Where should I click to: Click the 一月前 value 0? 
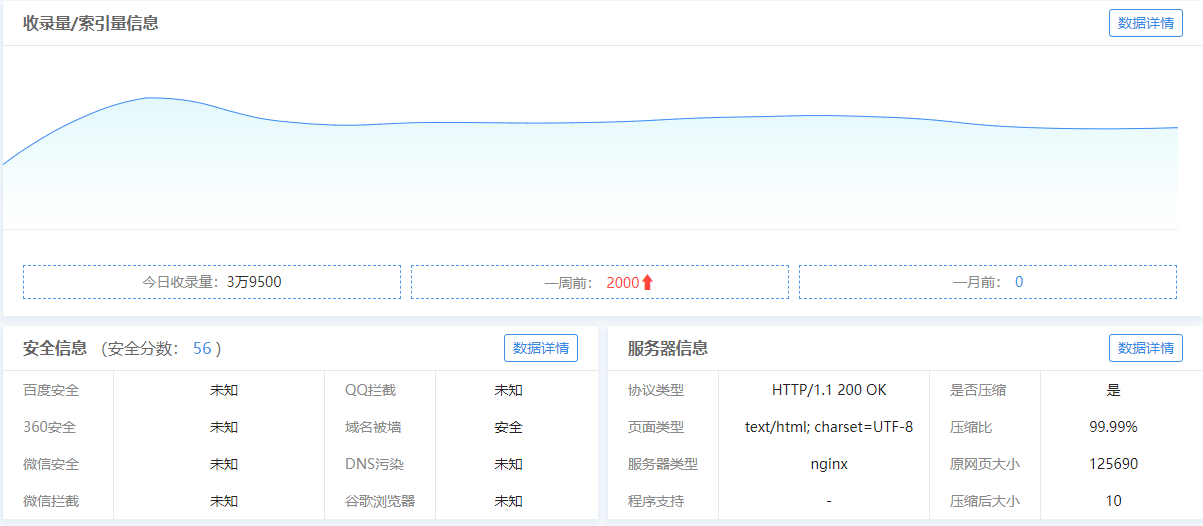coord(1019,282)
